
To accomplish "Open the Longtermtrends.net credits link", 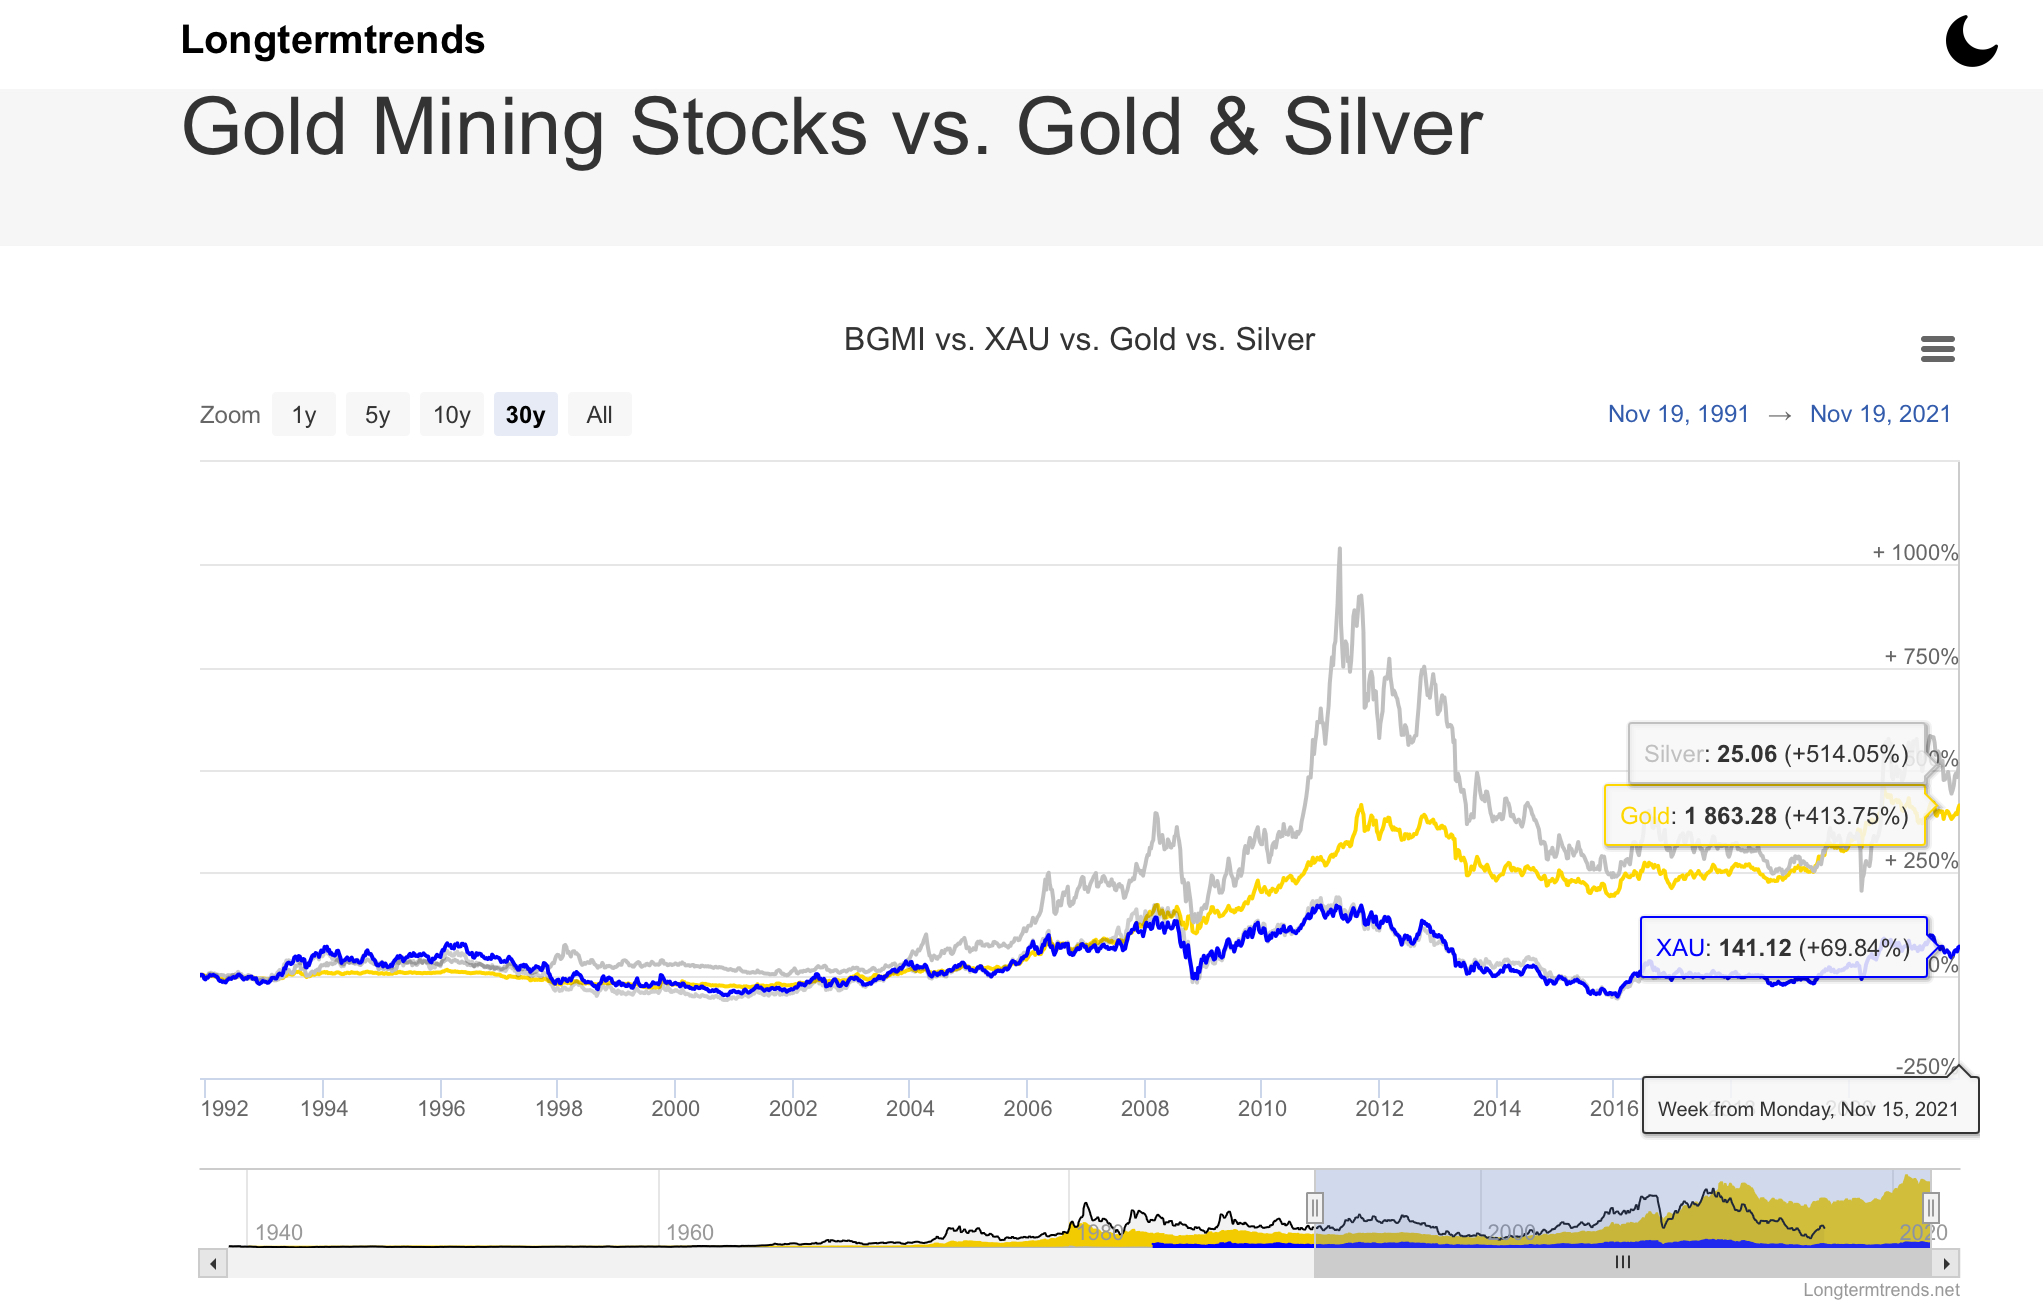I will (x=1881, y=1290).
